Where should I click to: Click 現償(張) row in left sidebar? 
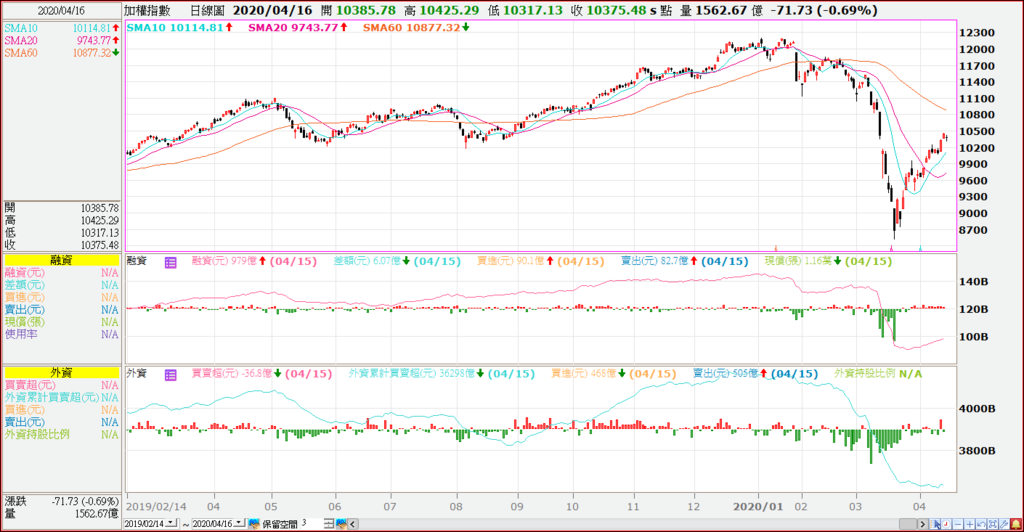(x=61, y=322)
